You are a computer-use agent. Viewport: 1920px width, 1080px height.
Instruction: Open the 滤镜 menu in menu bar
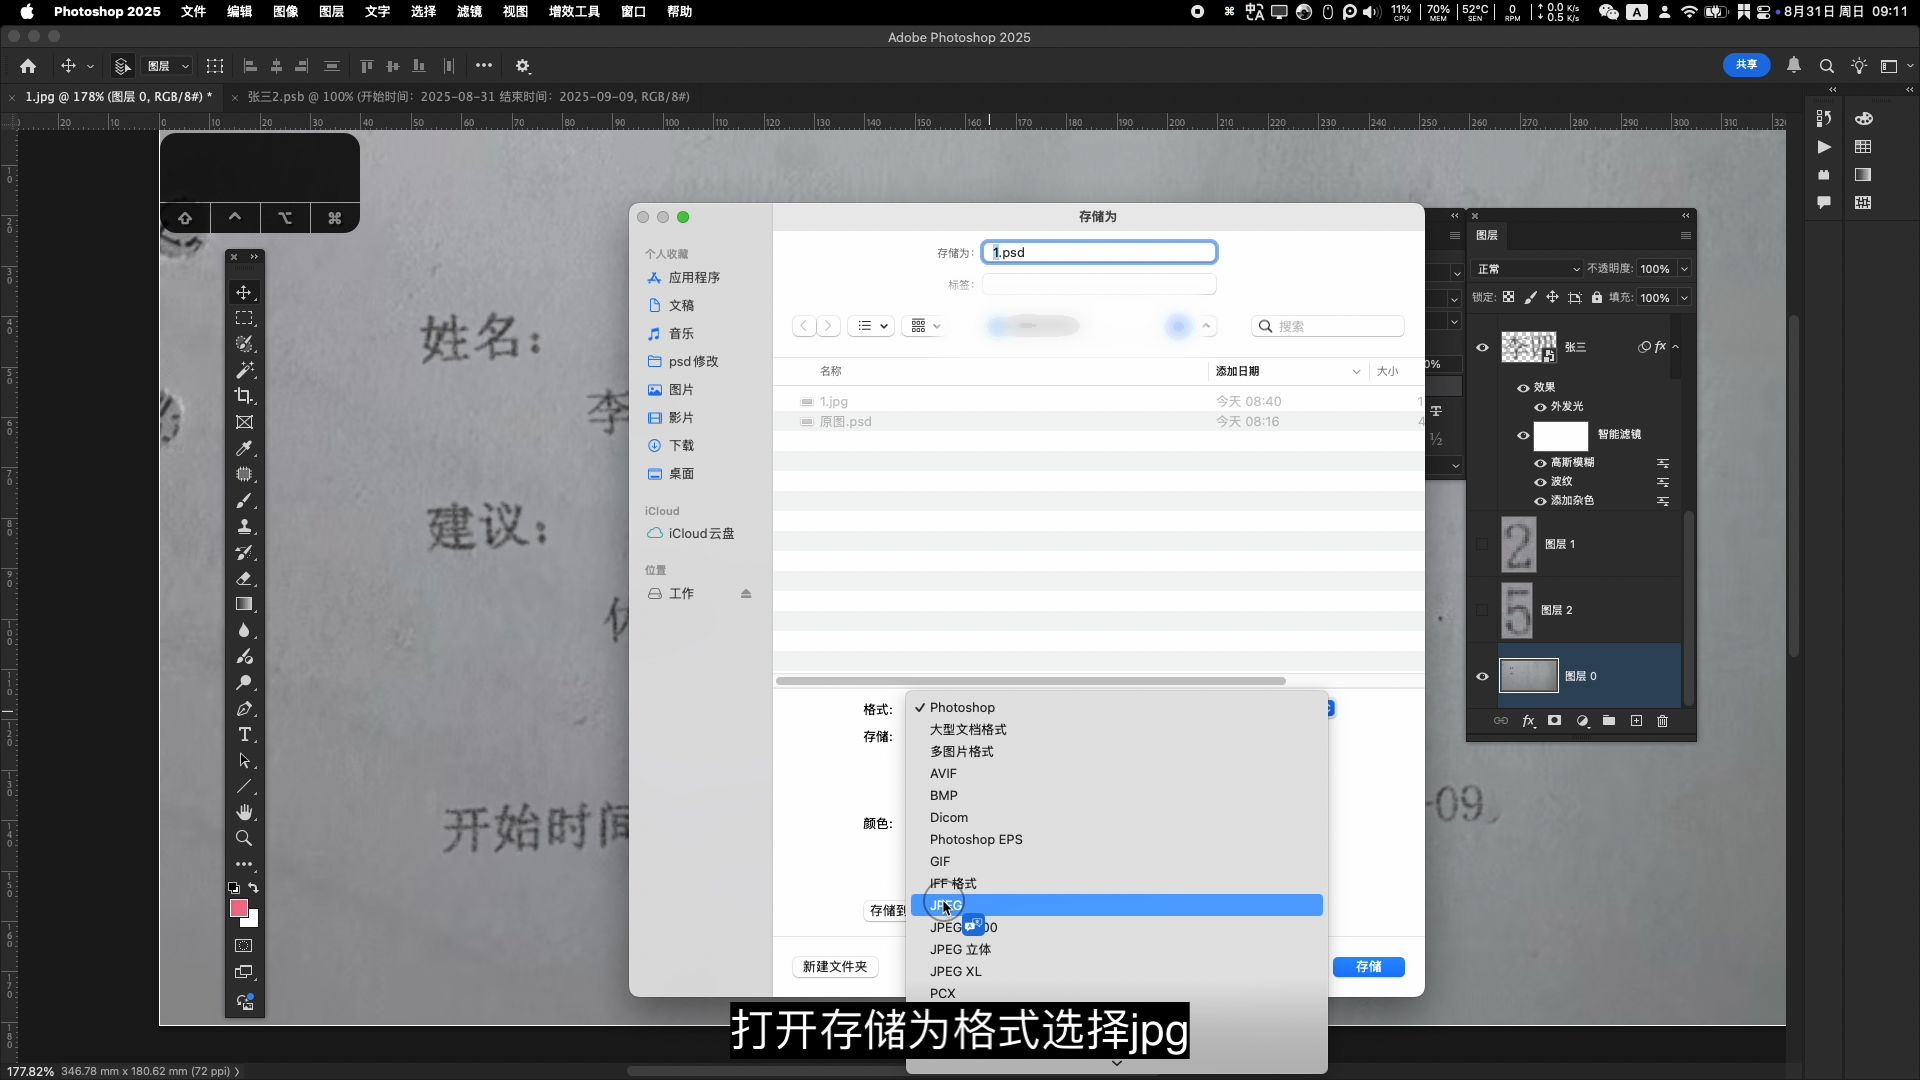(x=469, y=11)
